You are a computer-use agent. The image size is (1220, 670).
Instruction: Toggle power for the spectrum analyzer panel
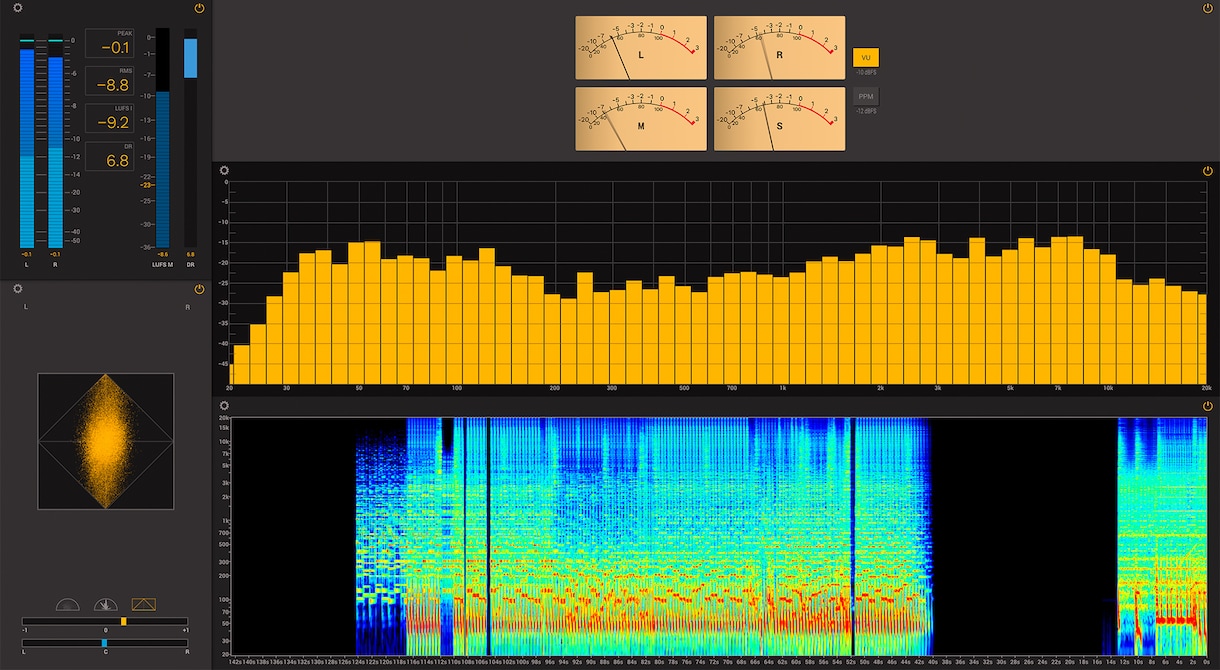(1207, 171)
